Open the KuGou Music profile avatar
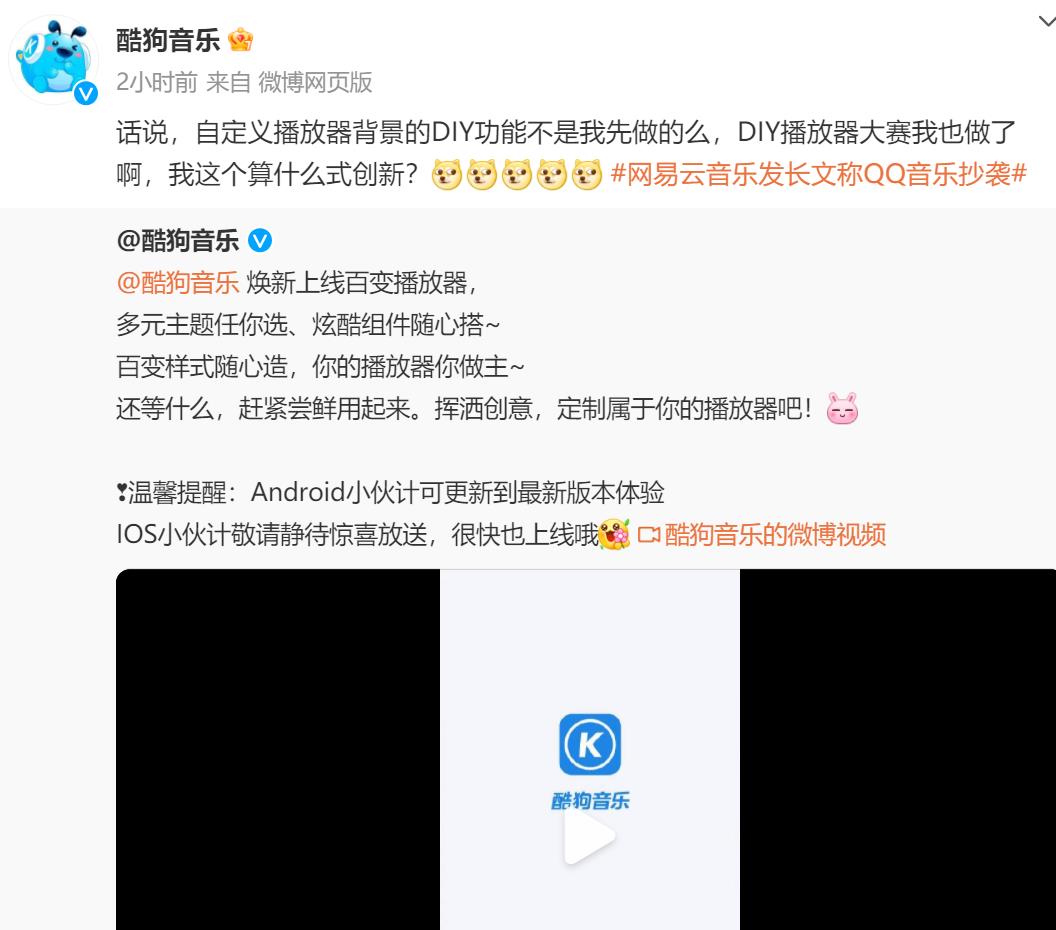 [54, 59]
